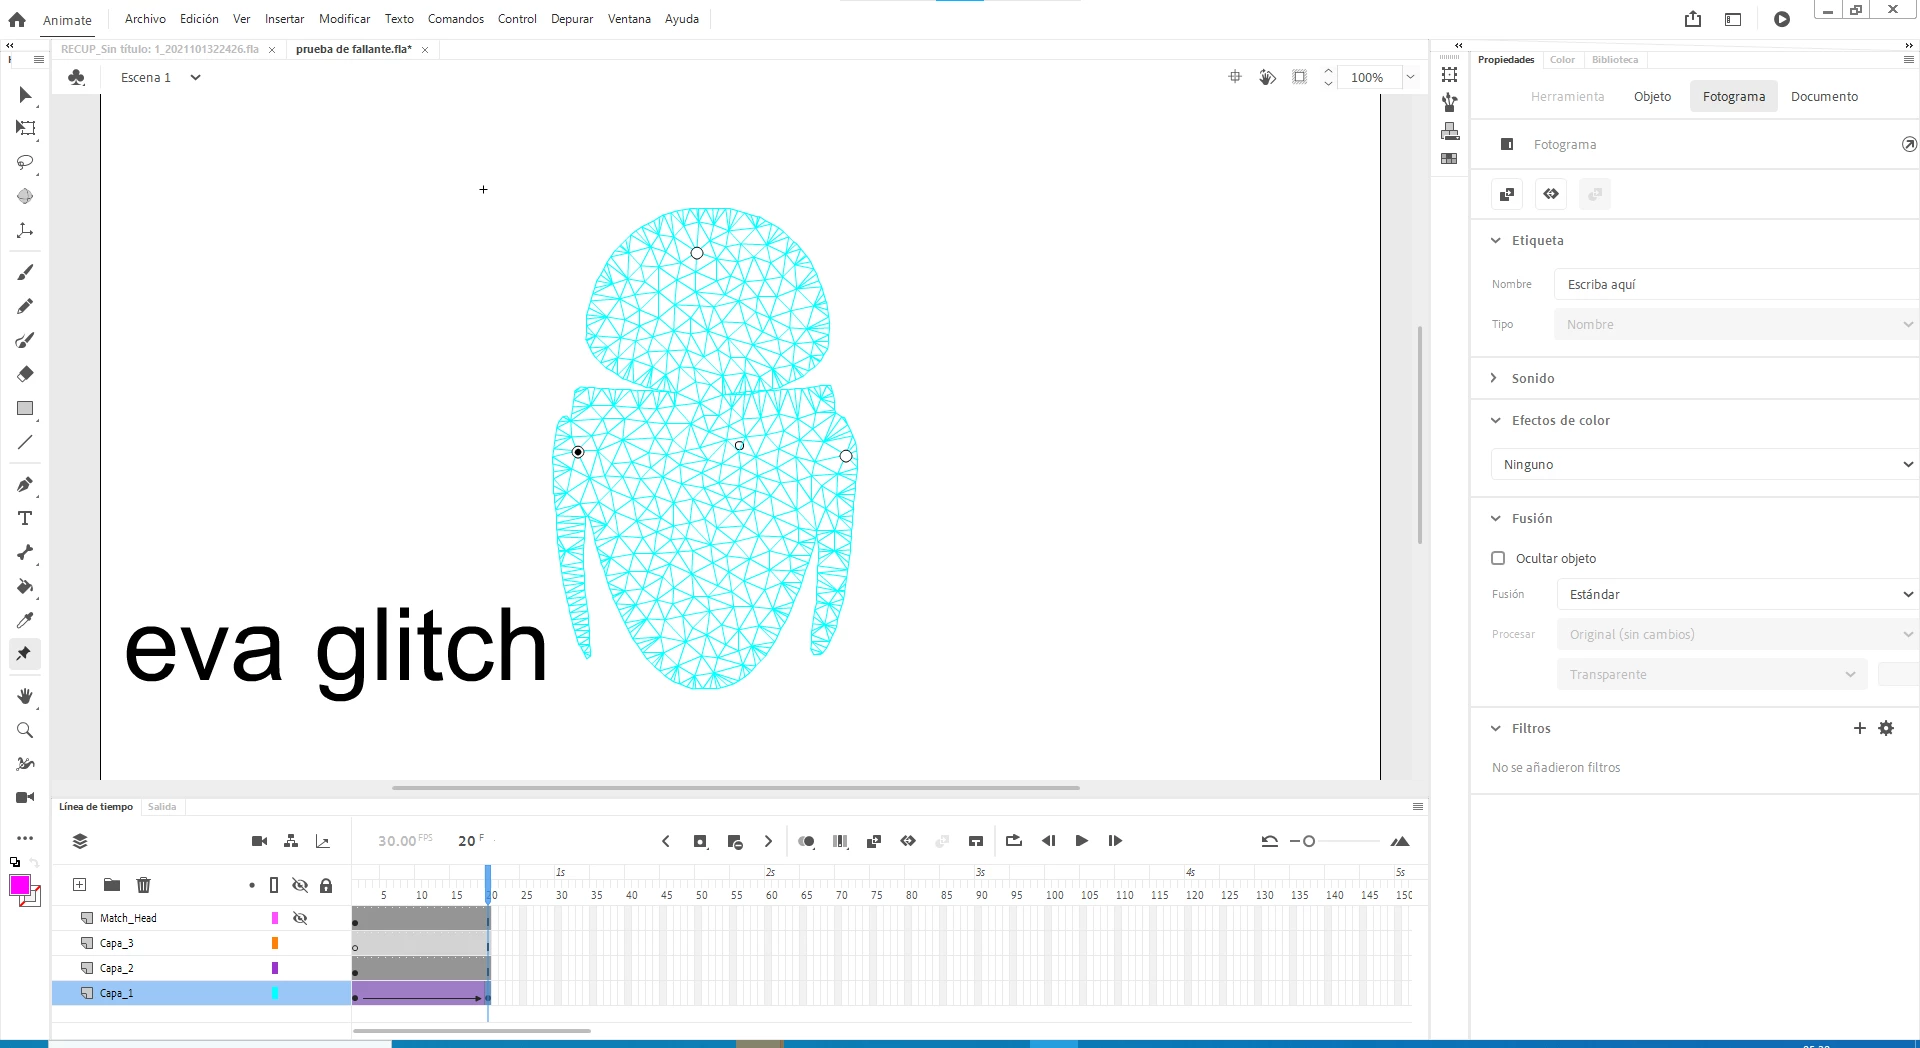The height and width of the screenshot is (1048, 1920).
Task: Click the new folder icon in timeline
Action: coord(112,885)
